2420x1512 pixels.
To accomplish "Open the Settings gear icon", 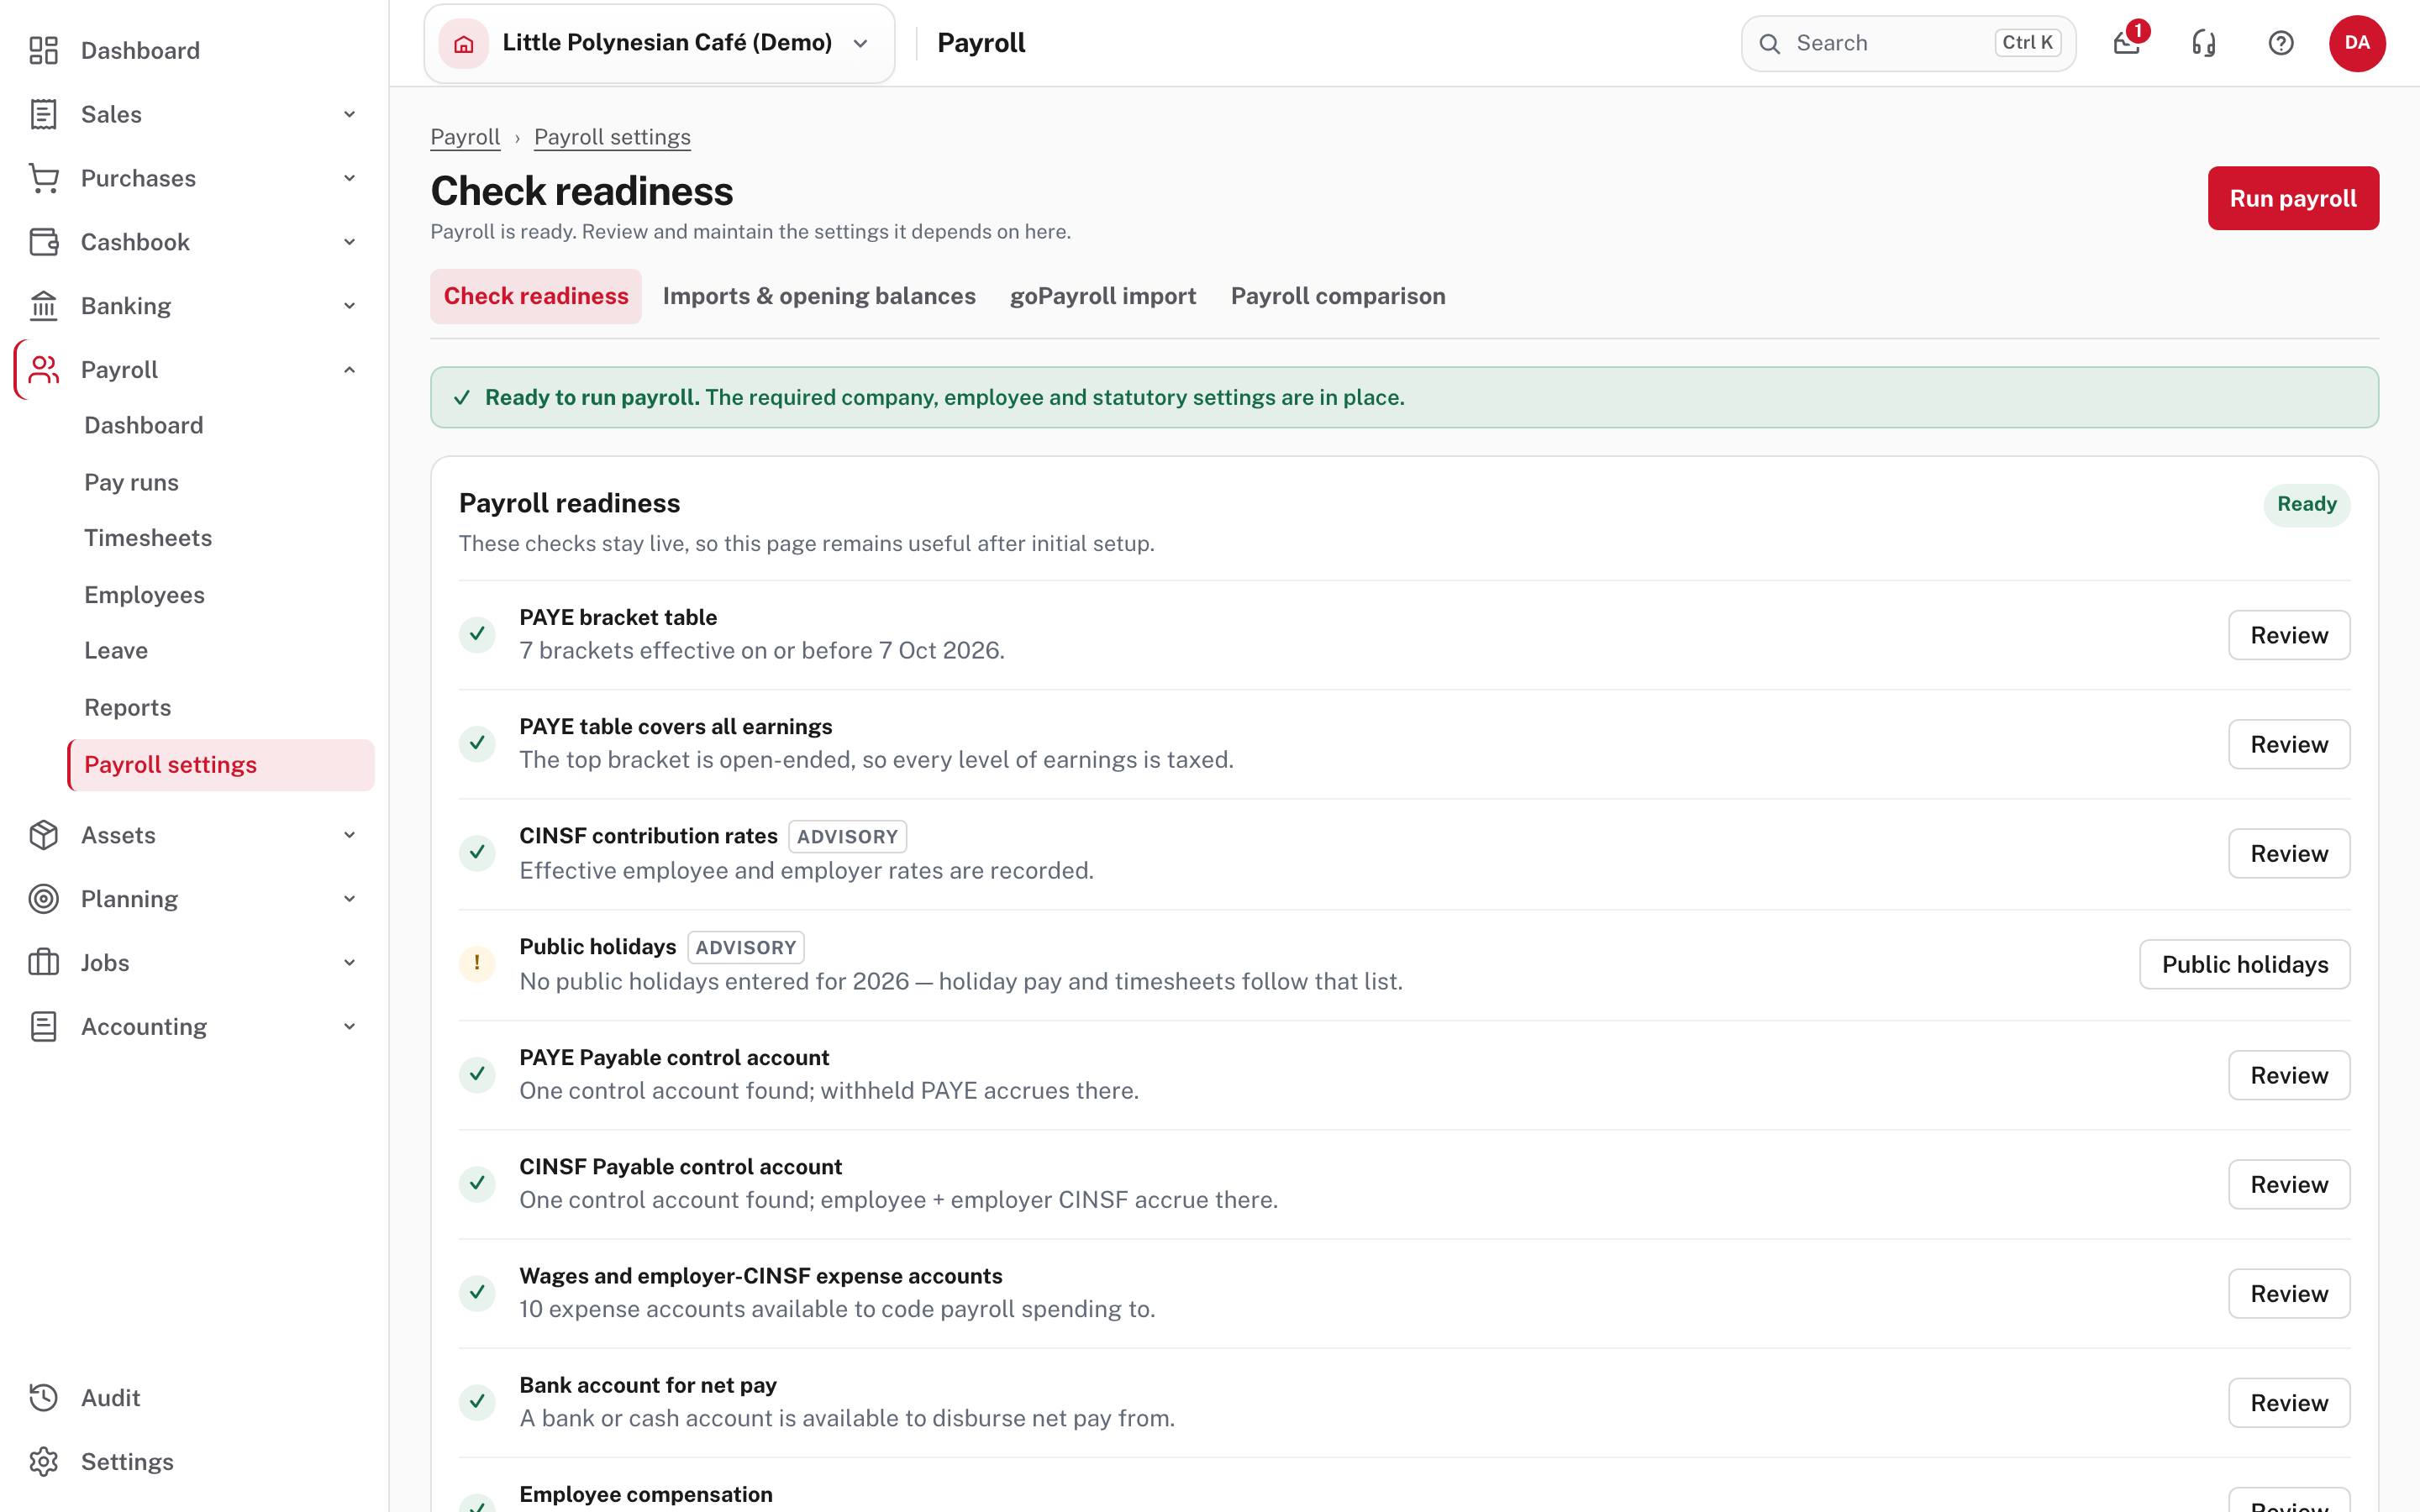I will 43,1462.
